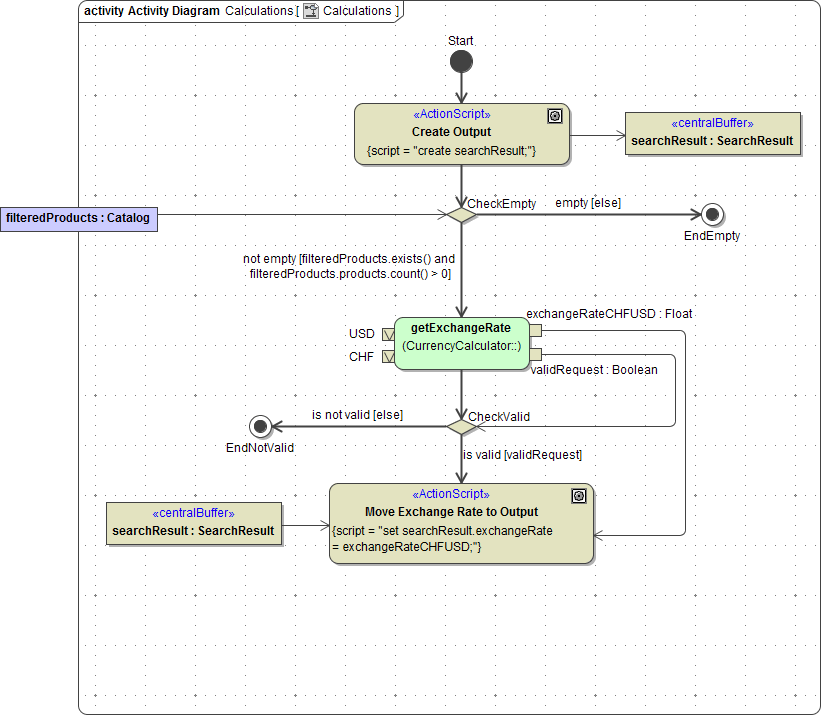Viewport: 821px width, 715px height.
Task: Select the top-right searchResult central buffer
Action: pyautogui.click(x=712, y=134)
